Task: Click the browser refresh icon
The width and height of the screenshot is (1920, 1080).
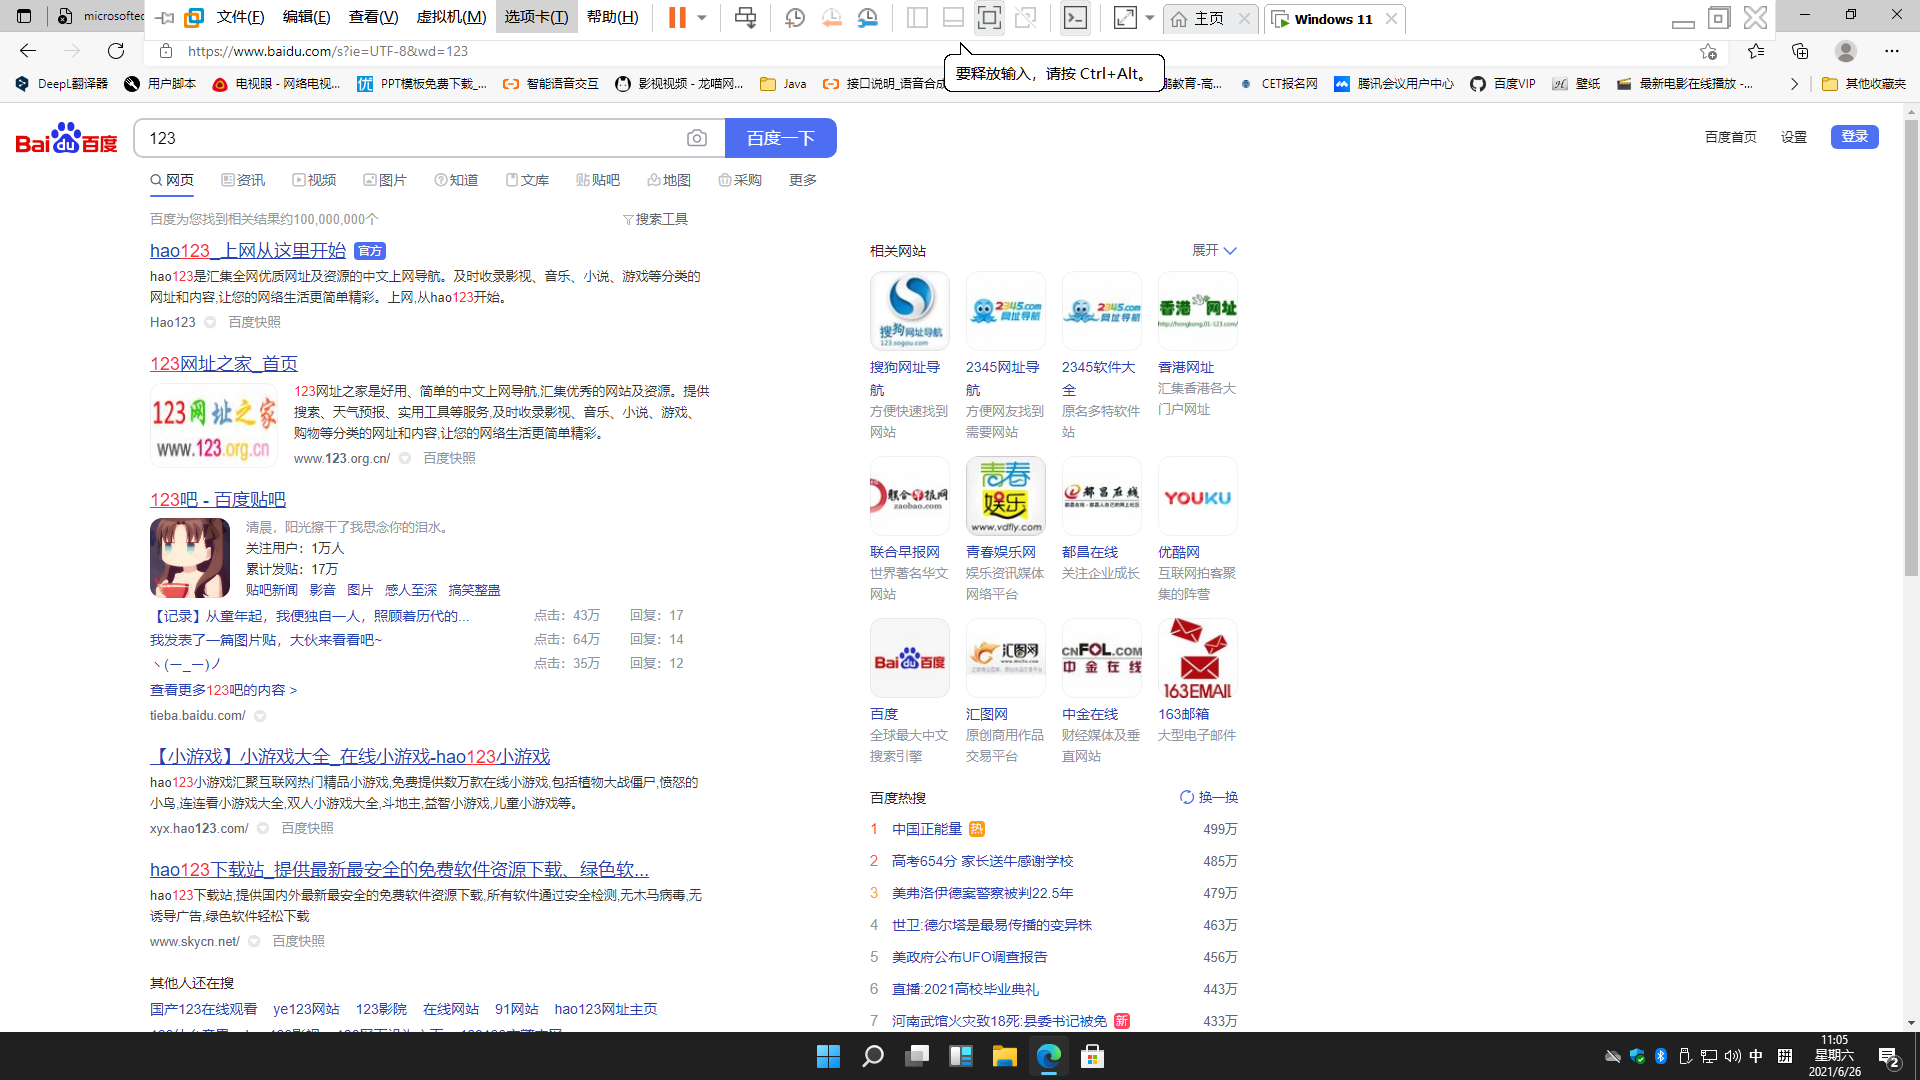Action: coord(116,51)
